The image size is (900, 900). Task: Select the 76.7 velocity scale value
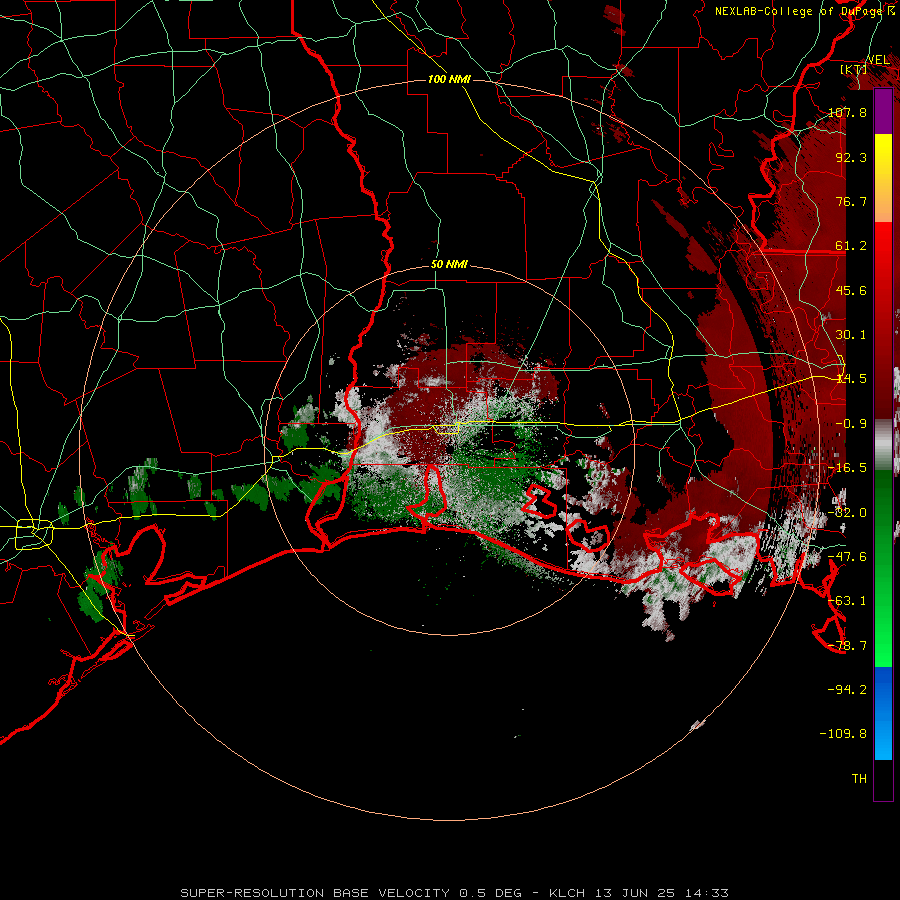851,201
